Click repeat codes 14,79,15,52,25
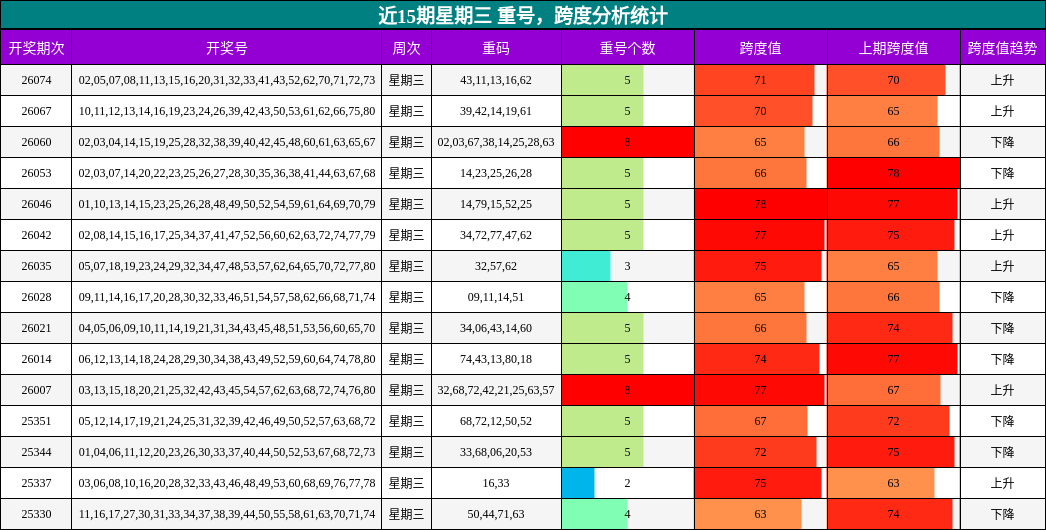This screenshot has width=1046, height=530. [496, 204]
